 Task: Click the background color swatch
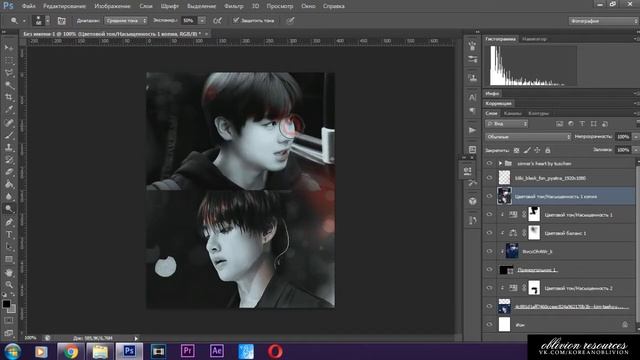(x=12, y=309)
